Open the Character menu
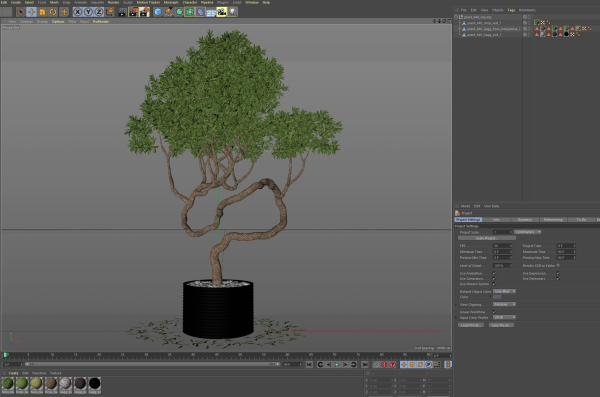Viewport: 600px width, 397px height. [190, 2]
